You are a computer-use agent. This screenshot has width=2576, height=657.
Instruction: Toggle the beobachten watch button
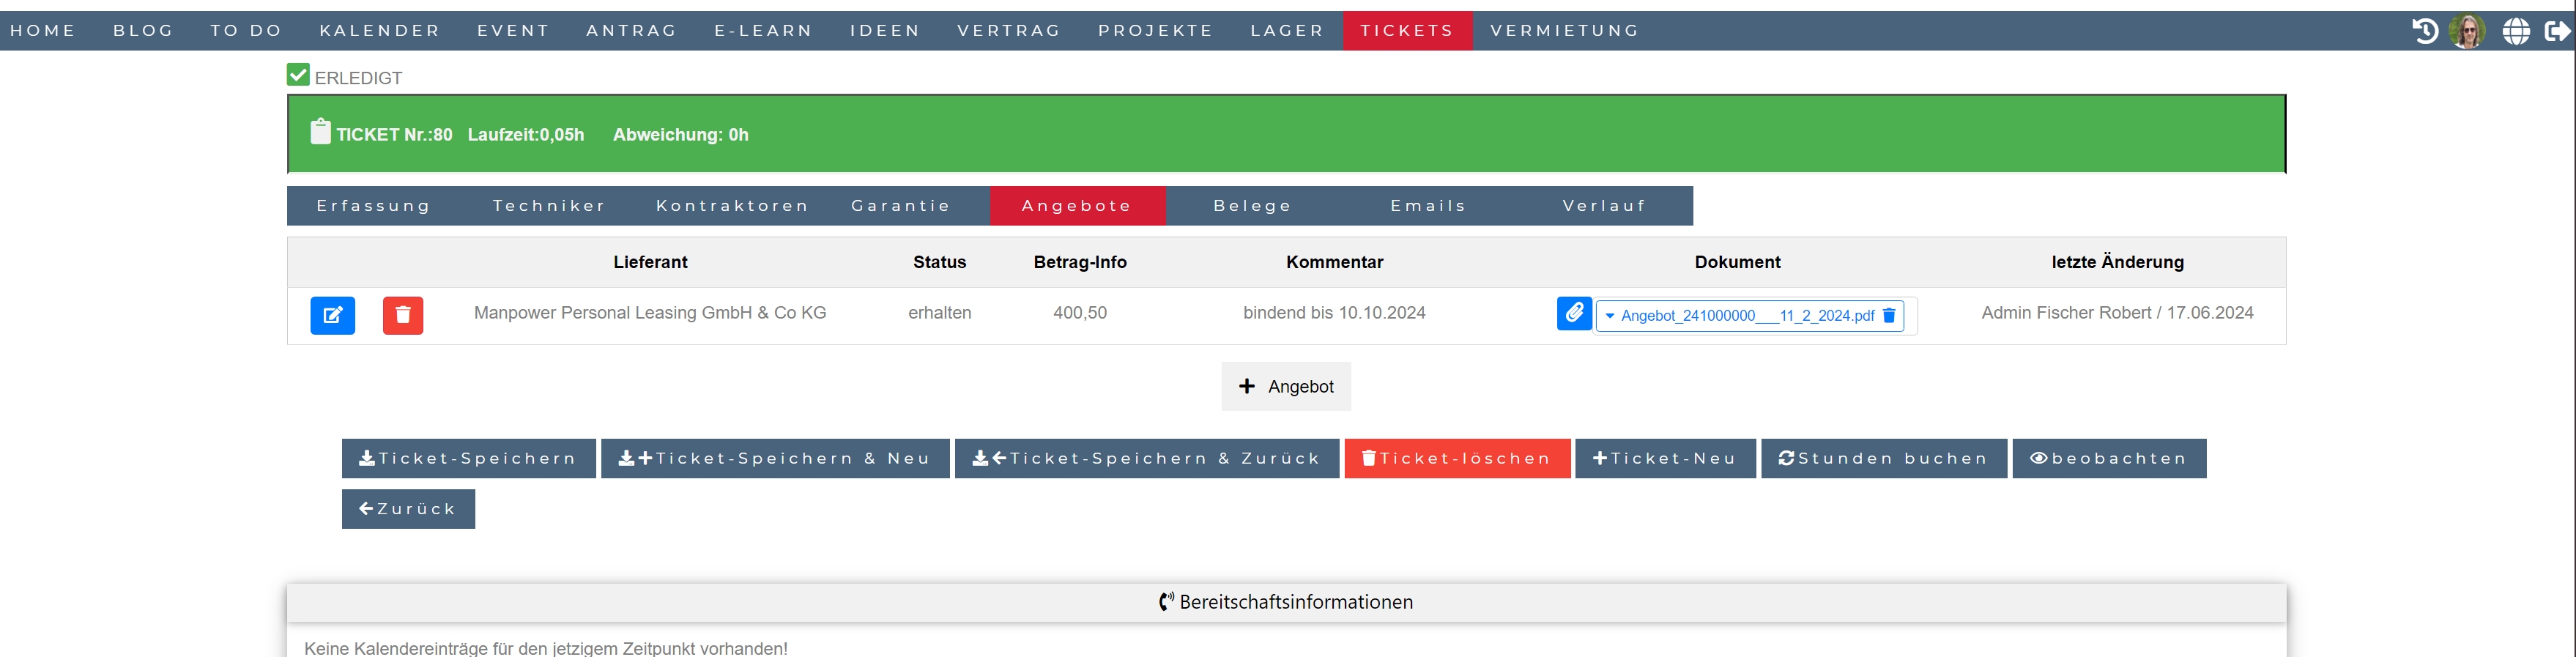pyautogui.click(x=2108, y=458)
